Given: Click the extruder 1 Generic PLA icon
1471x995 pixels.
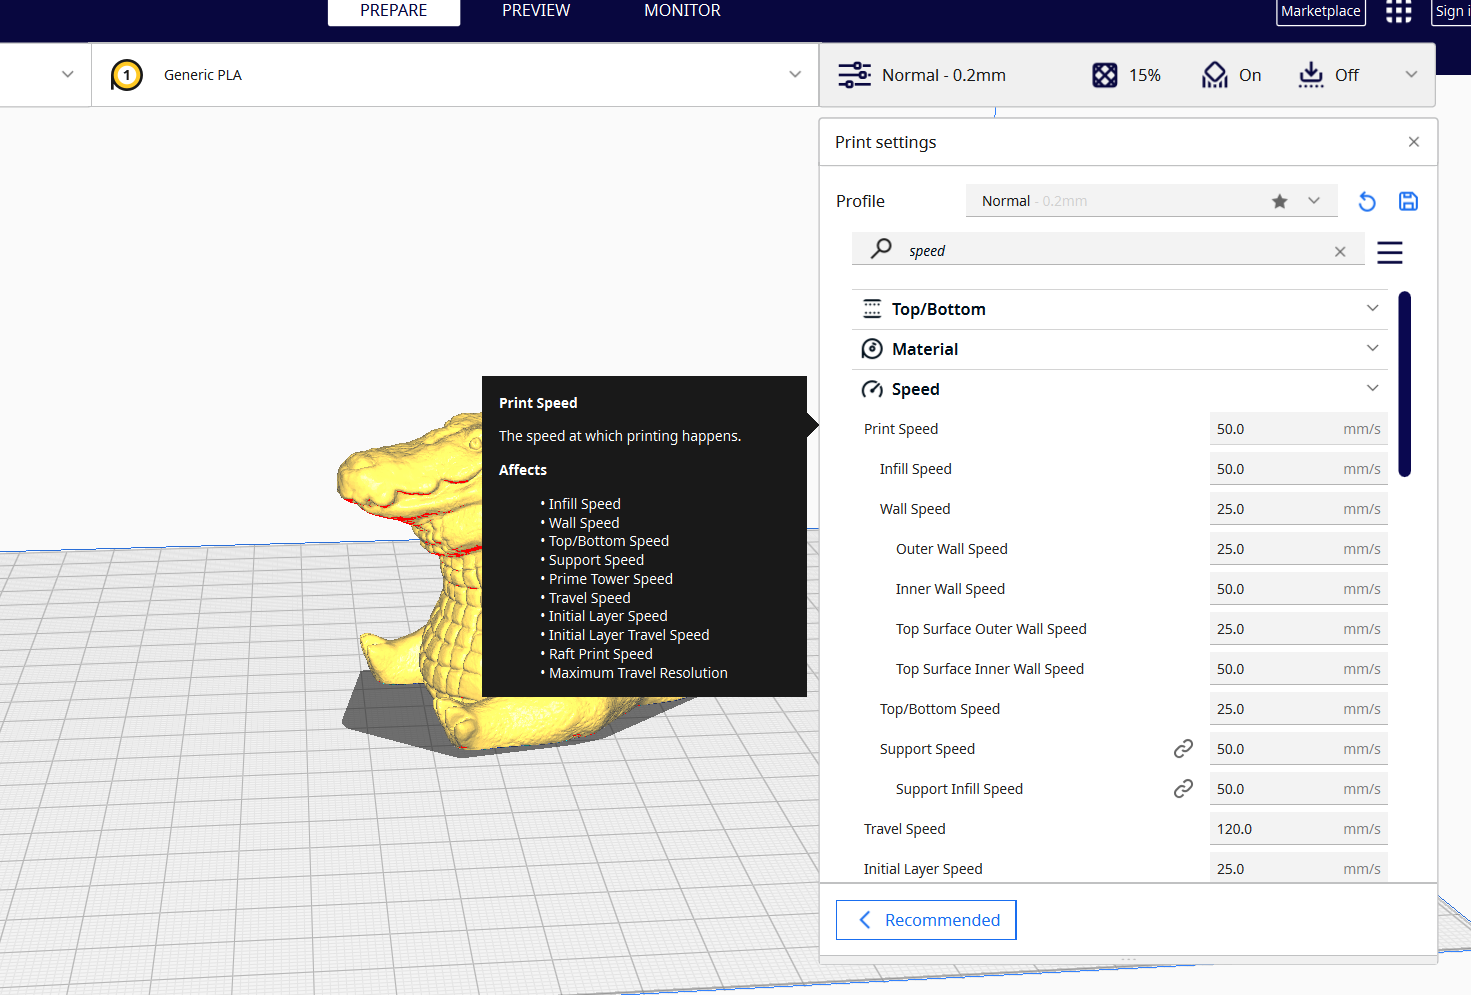Looking at the screenshot, I should [x=127, y=75].
